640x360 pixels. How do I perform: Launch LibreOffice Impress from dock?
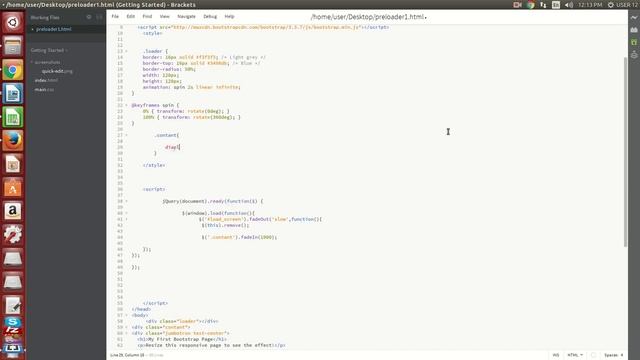pos(13,164)
